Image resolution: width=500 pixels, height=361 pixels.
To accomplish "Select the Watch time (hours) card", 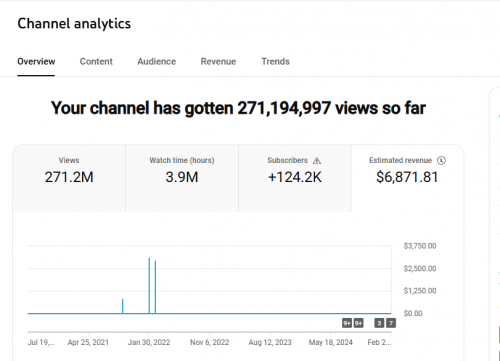I will [x=182, y=178].
